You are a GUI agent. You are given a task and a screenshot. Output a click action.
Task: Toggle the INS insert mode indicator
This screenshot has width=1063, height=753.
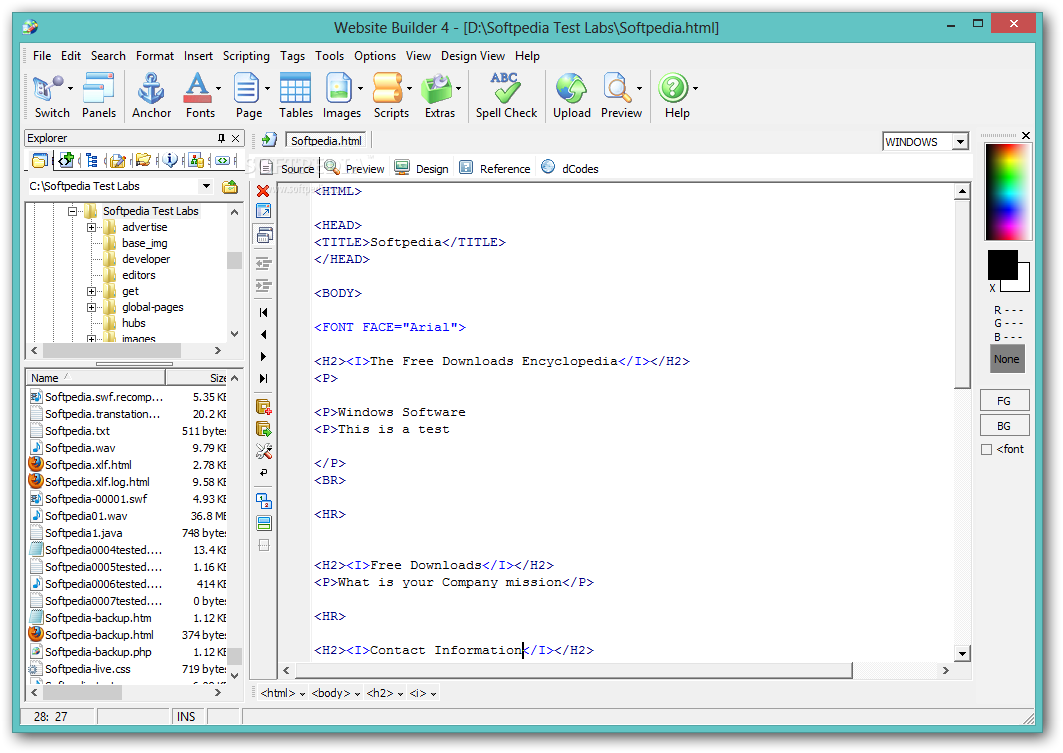[x=186, y=716]
